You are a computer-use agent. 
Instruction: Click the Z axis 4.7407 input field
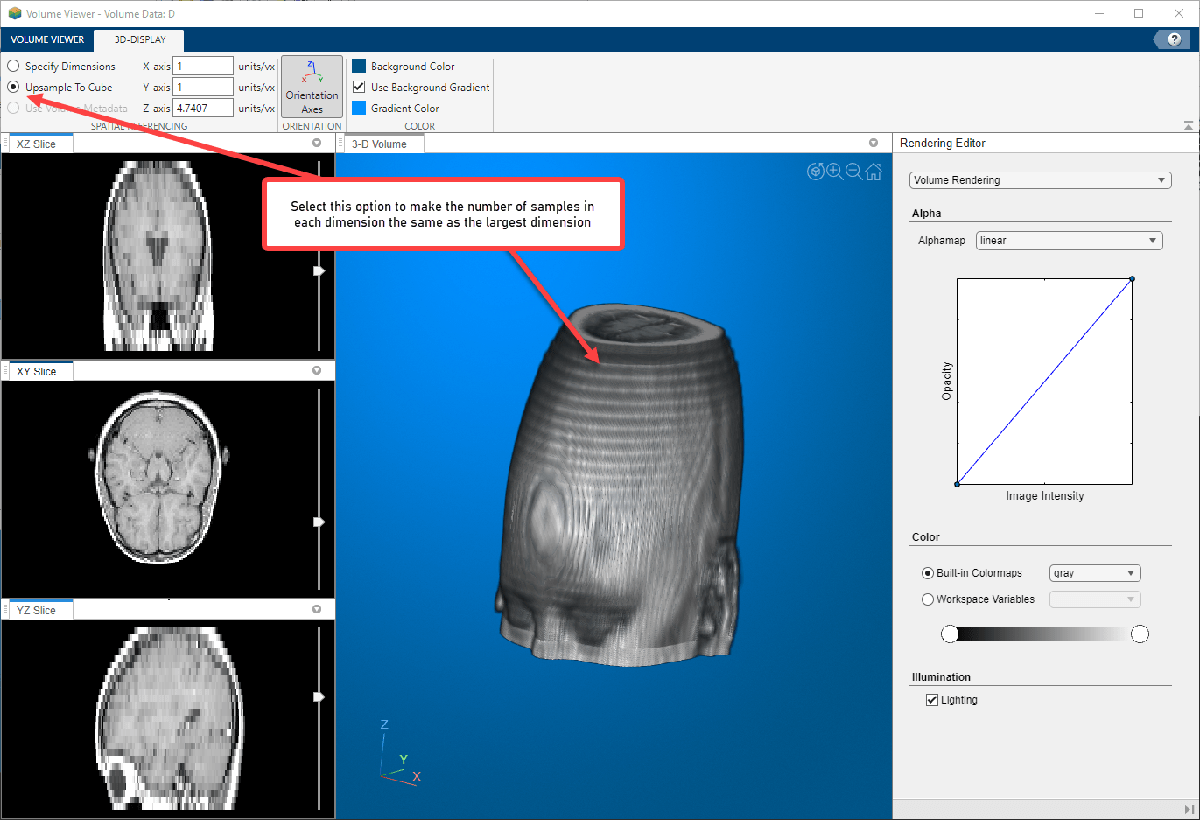[x=203, y=108]
